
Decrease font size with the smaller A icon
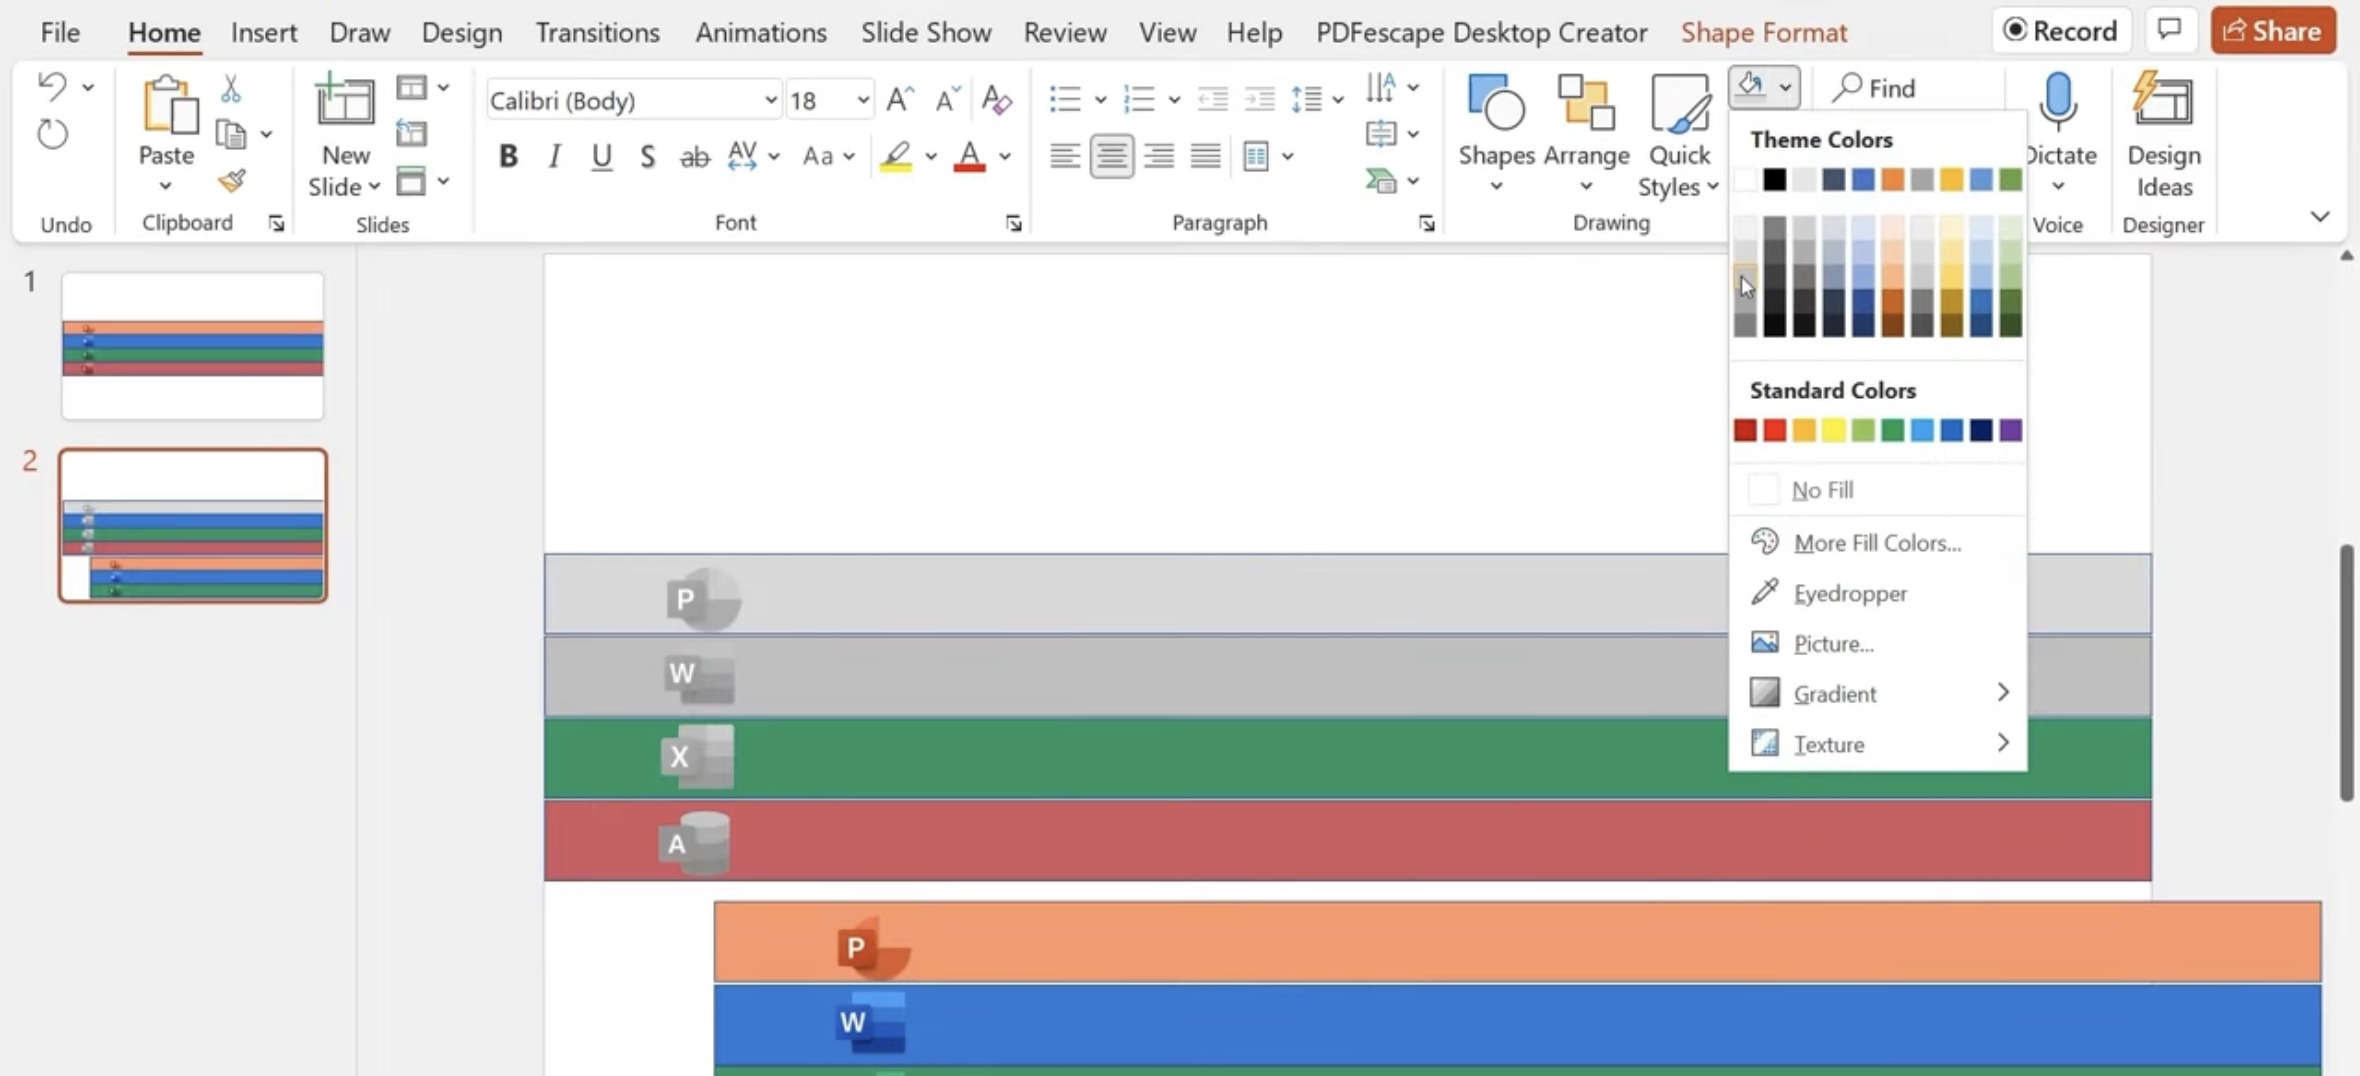946,100
